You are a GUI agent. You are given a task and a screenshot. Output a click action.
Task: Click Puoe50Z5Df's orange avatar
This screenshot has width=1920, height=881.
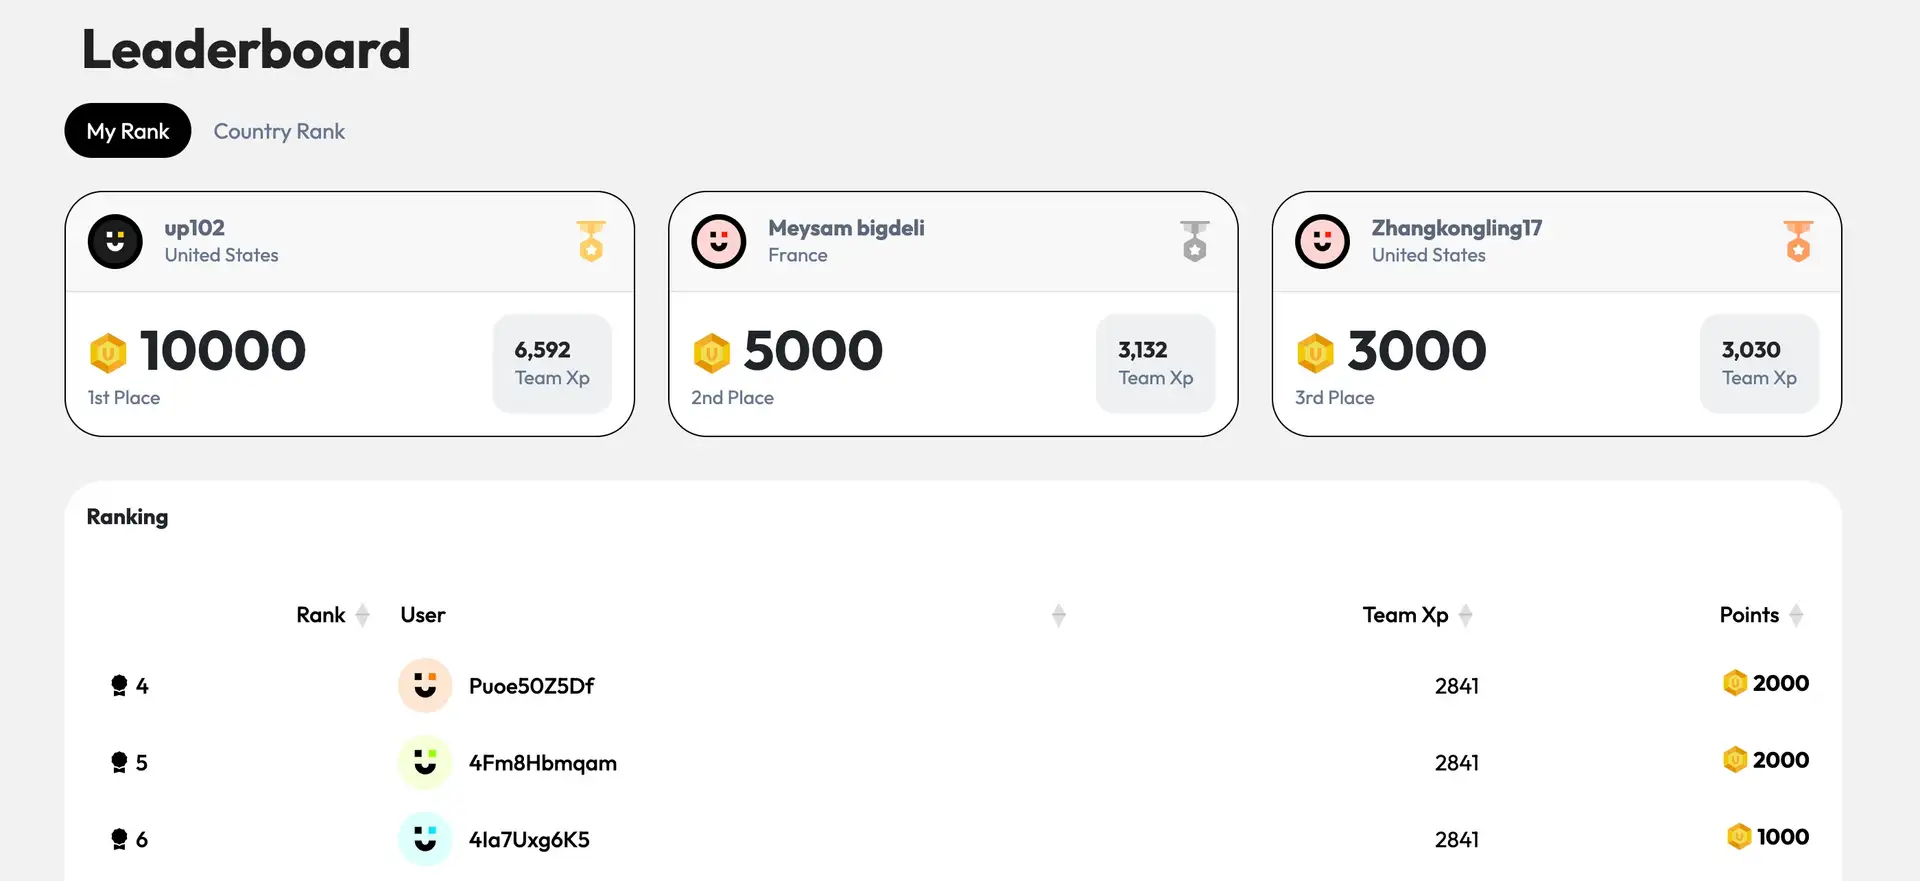coord(425,685)
